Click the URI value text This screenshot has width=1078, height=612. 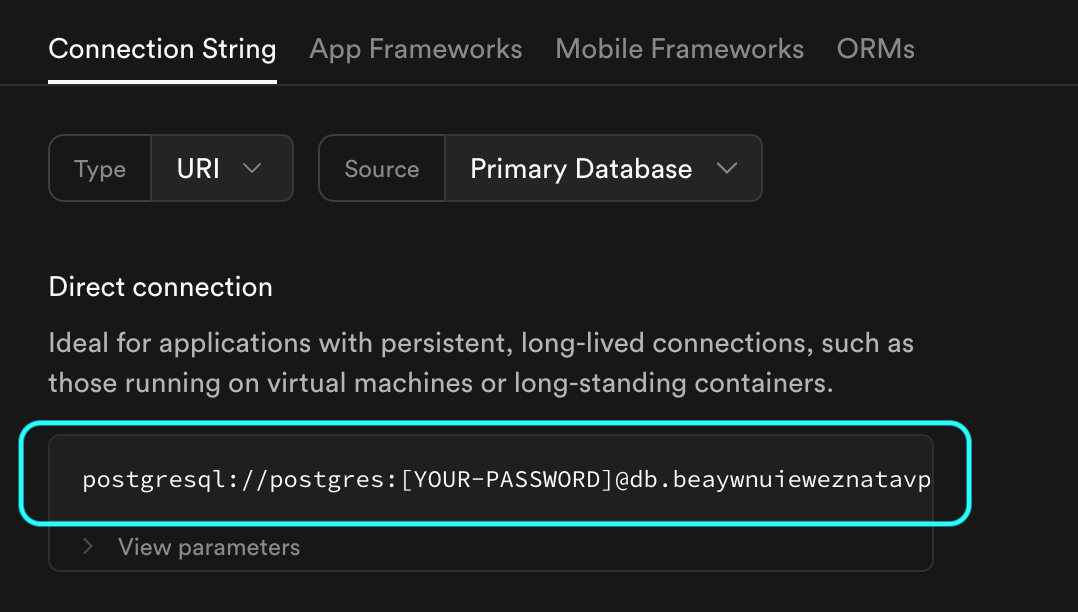(198, 168)
